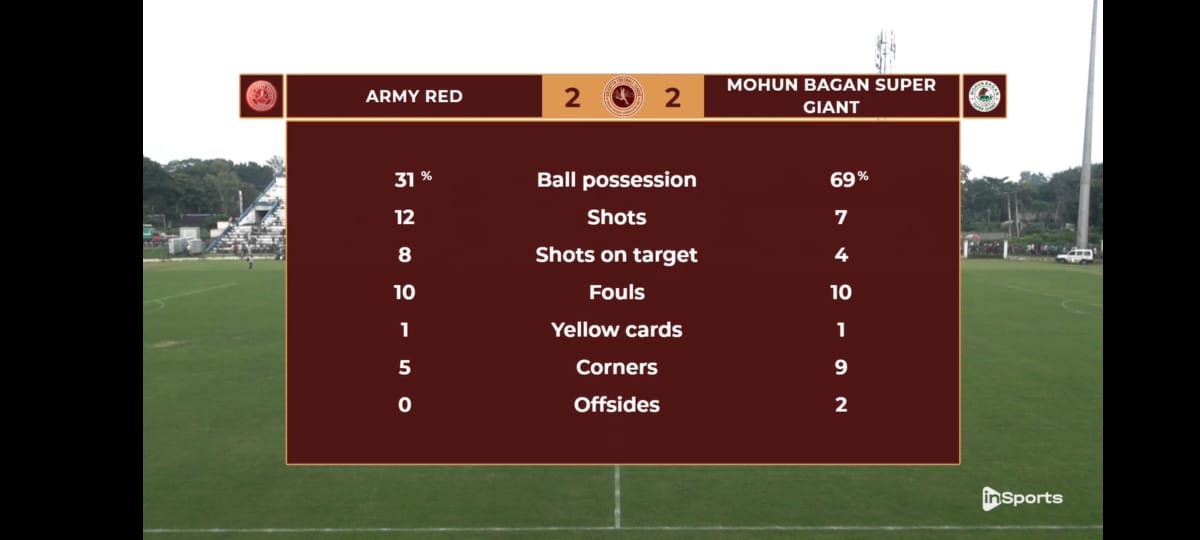Click the Fouls stat label
The height and width of the screenshot is (540, 1200).
tap(616, 292)
